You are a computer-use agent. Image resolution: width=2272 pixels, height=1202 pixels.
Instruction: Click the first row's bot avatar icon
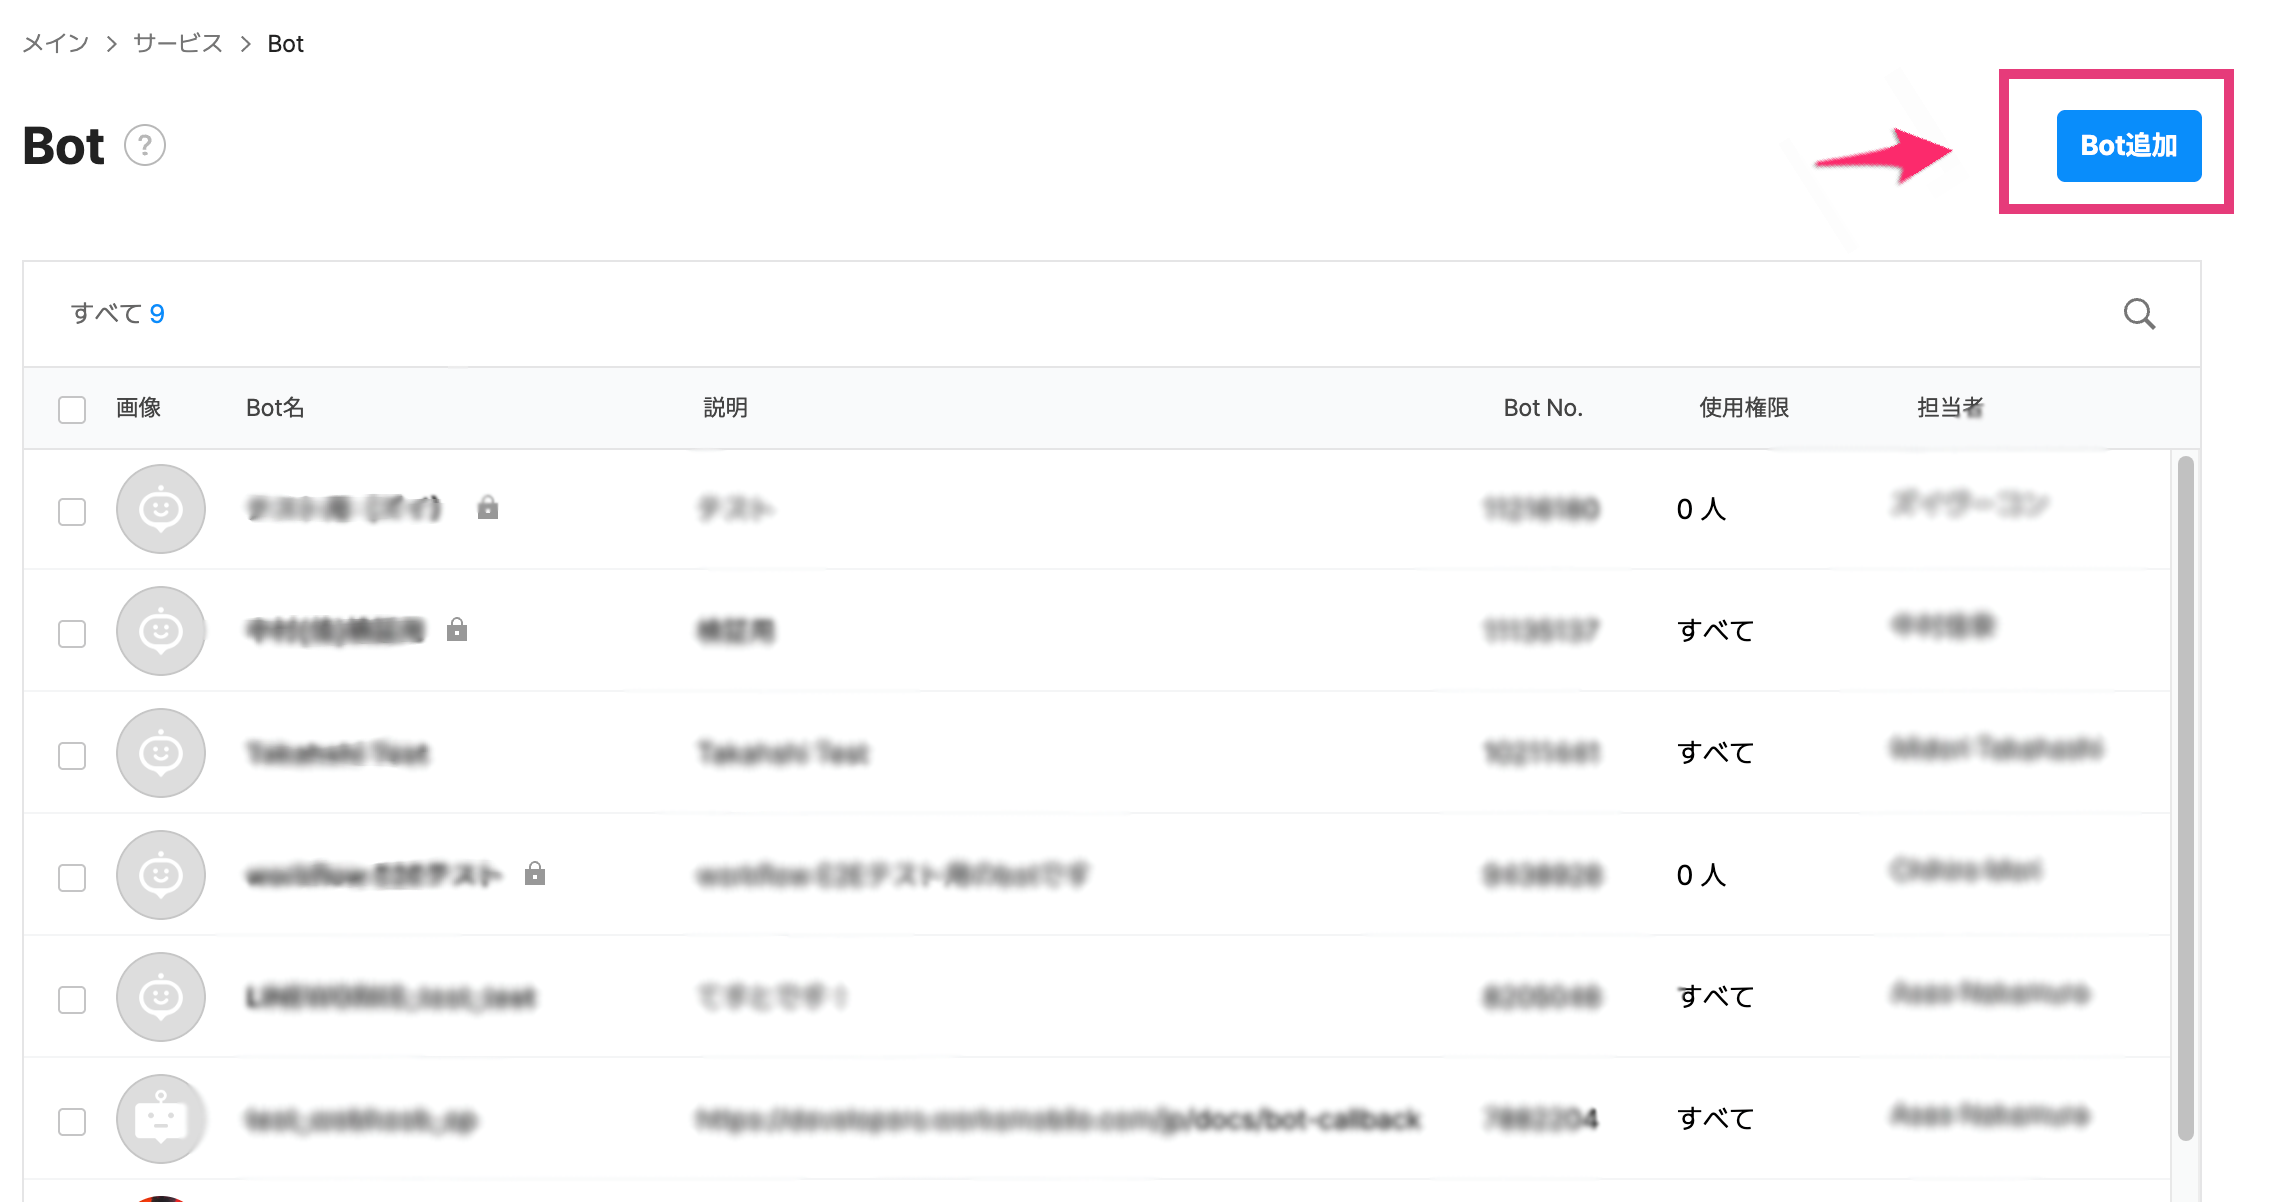(161, 509)
